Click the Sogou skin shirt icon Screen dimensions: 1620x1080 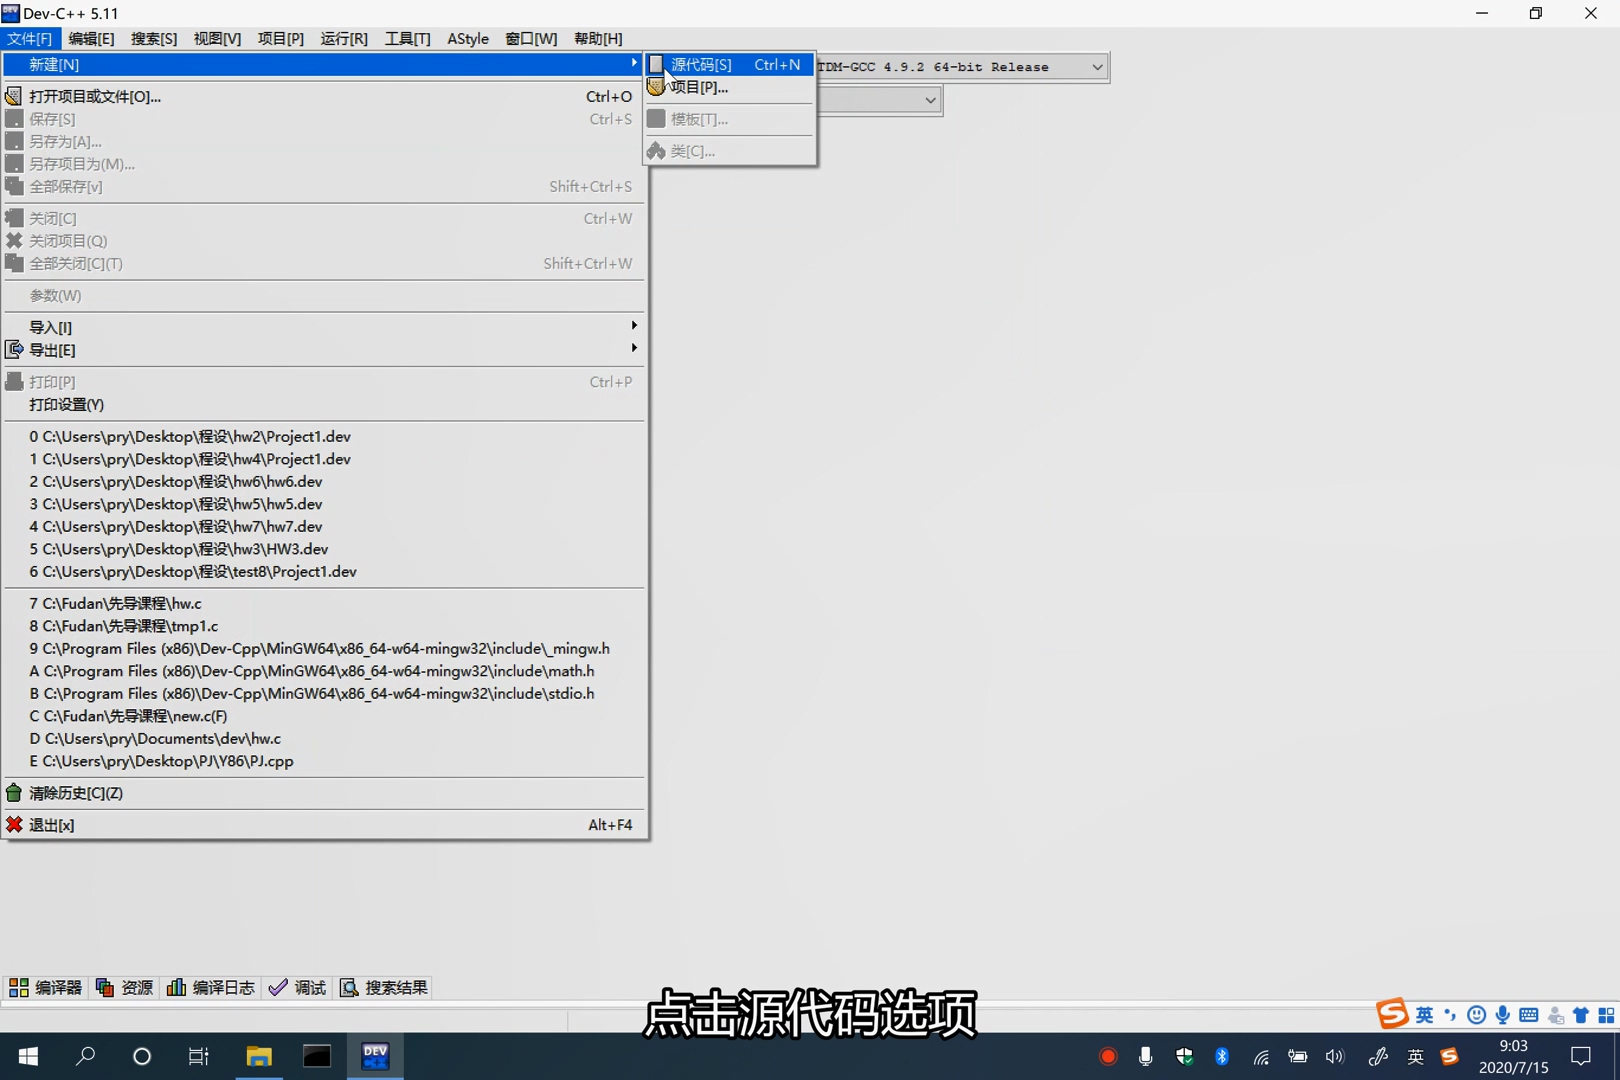[1581, 1015]
